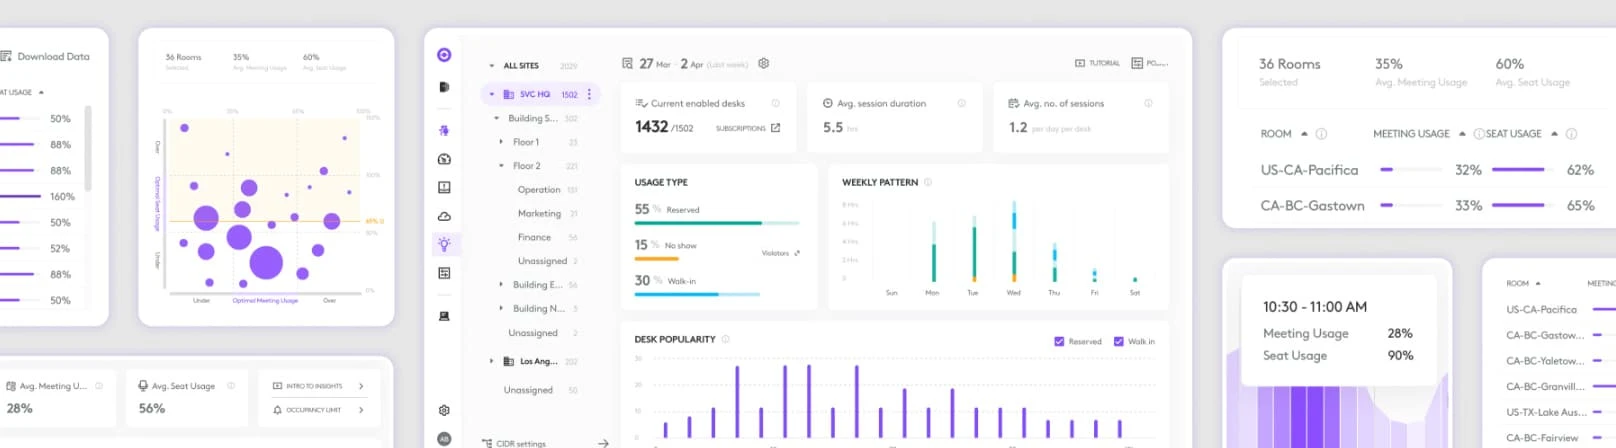
Task: Click the 160% value in usage list
Action: click(62, 197)
